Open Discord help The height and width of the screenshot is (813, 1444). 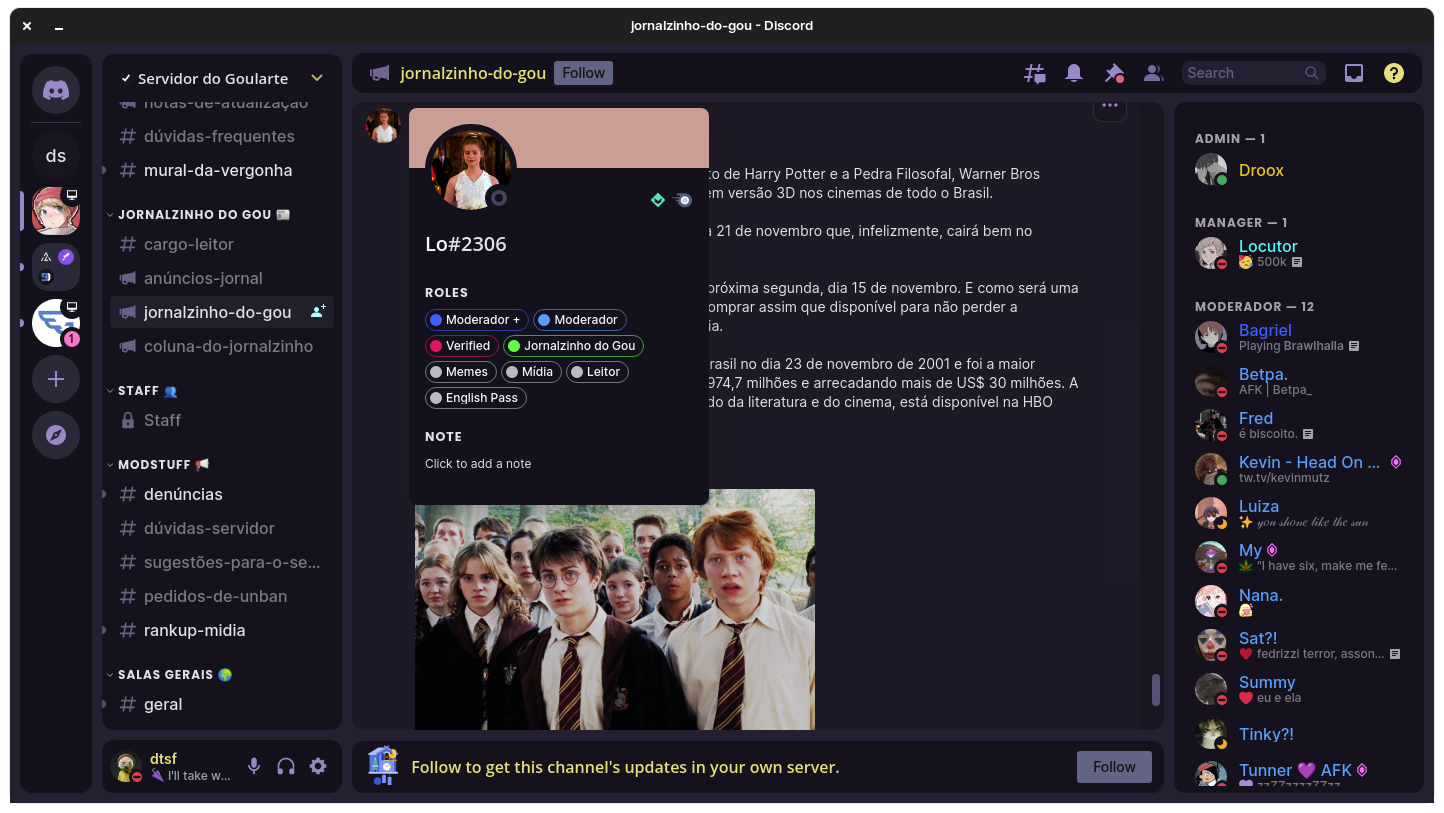tap(1393, 72)
